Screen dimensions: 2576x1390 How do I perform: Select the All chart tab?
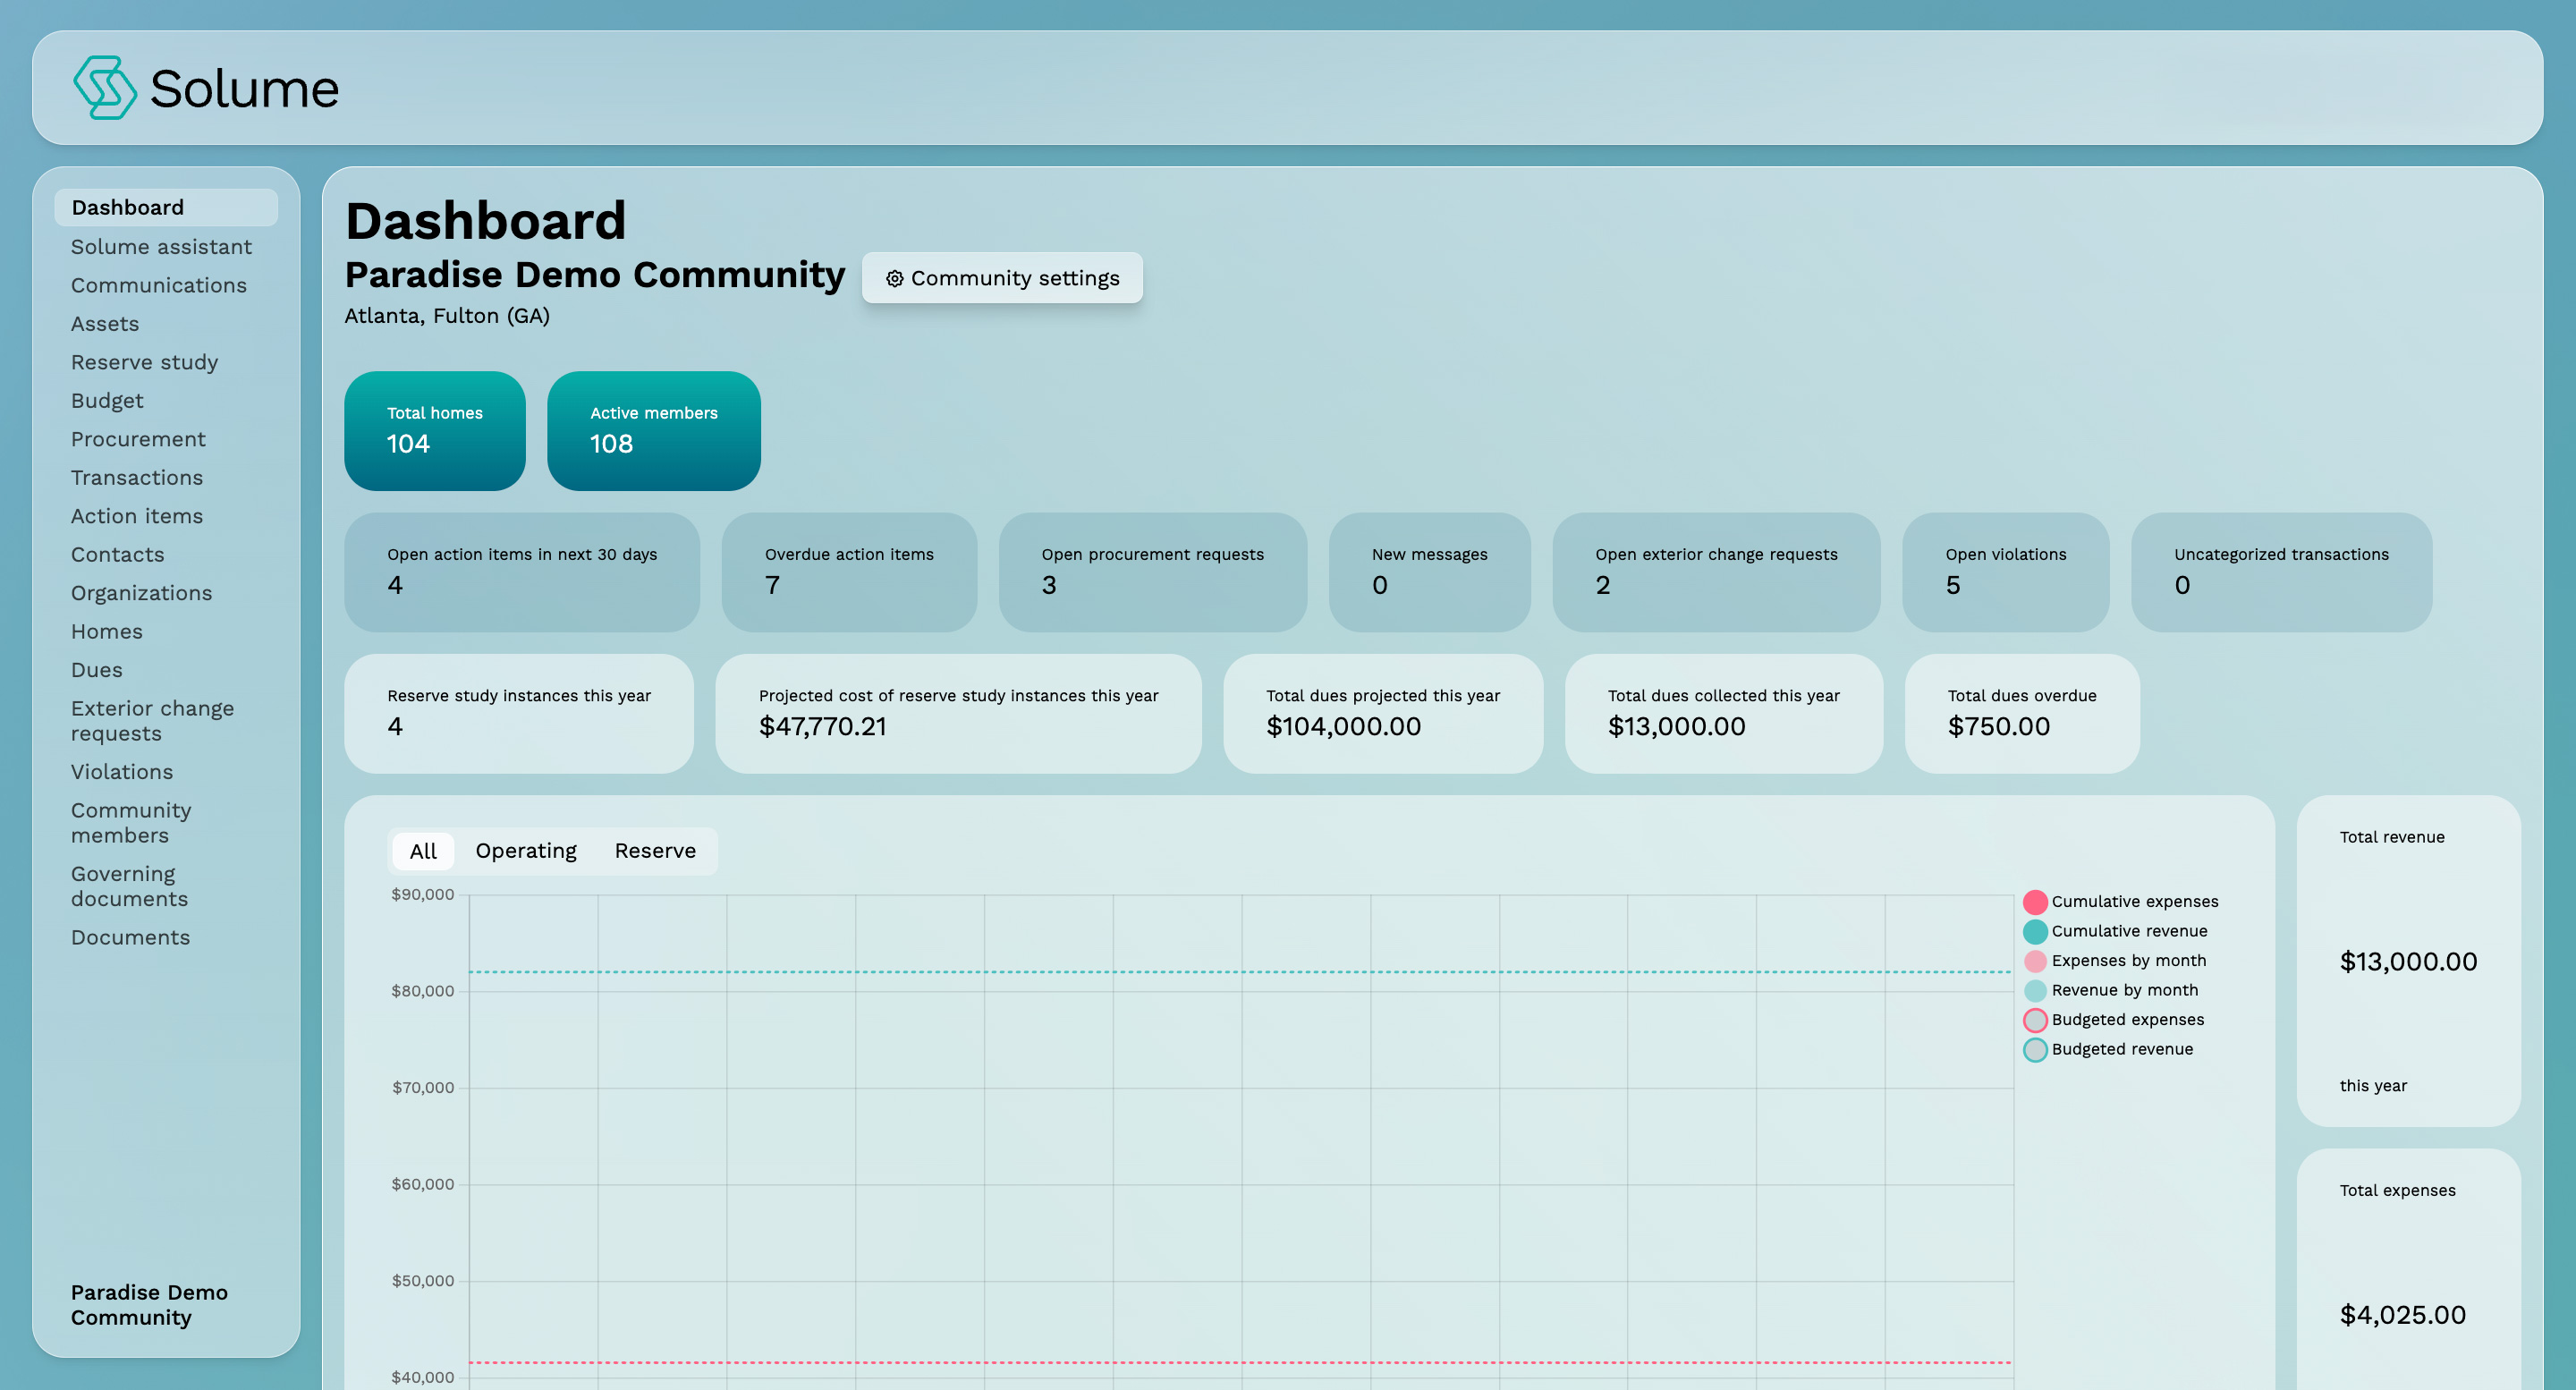[422, 851]
